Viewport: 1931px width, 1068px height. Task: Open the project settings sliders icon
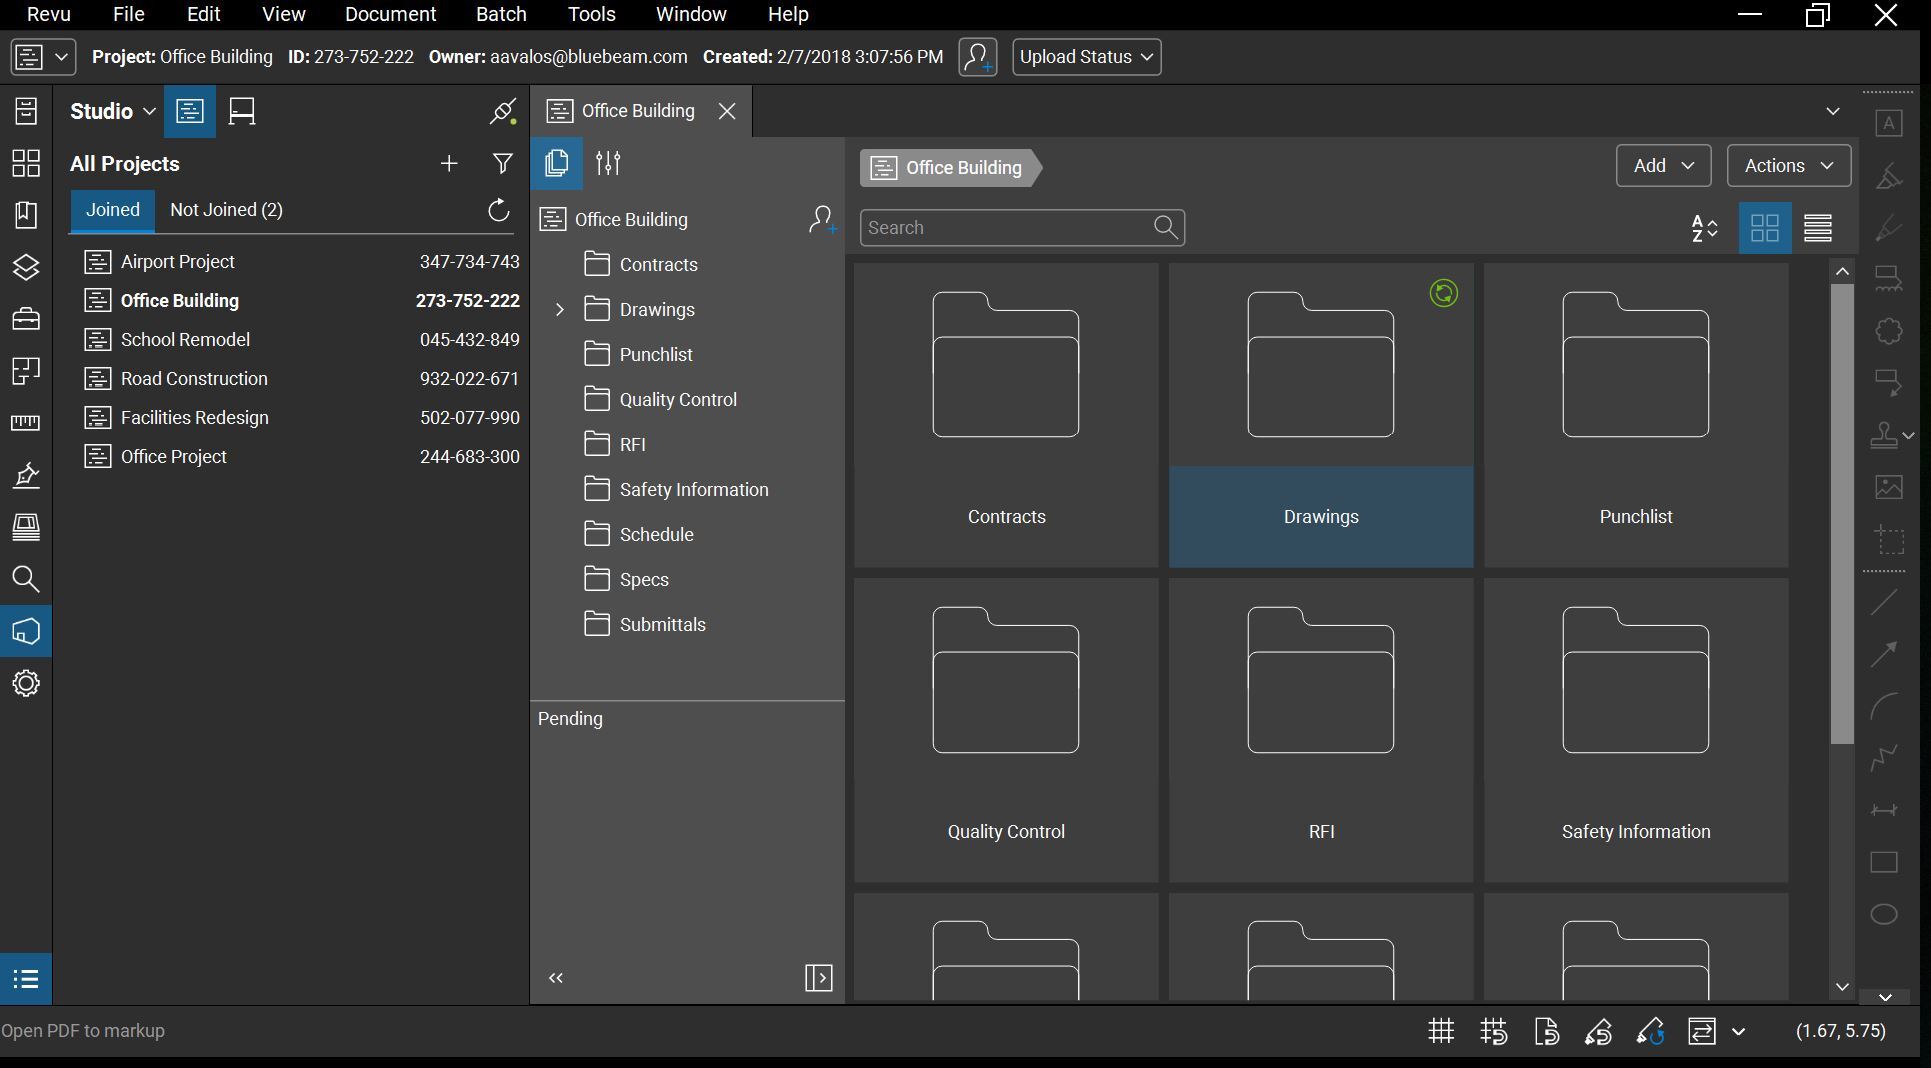coord(608,163)
